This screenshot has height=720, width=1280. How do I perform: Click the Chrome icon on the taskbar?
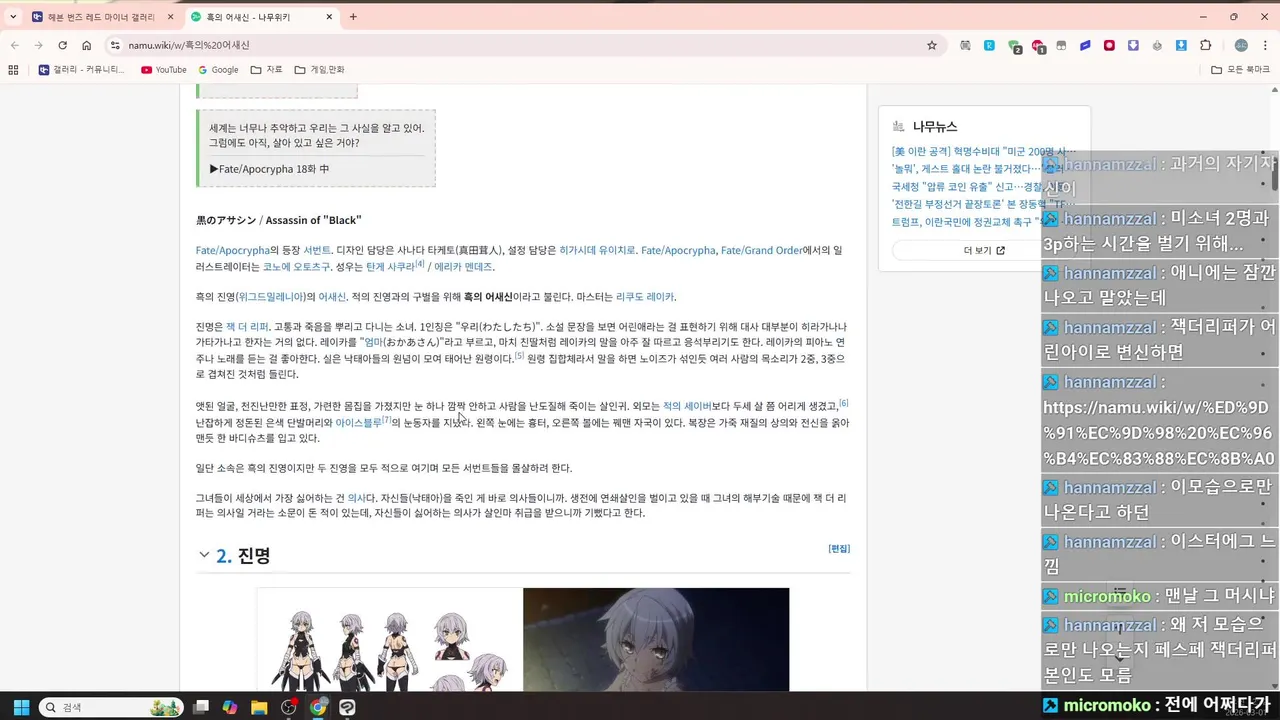click(x=318, y=707)
